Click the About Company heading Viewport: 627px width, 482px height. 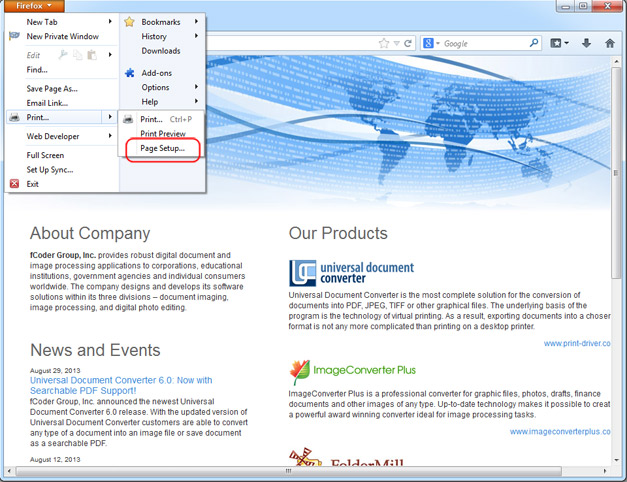[x=90, y=233]
